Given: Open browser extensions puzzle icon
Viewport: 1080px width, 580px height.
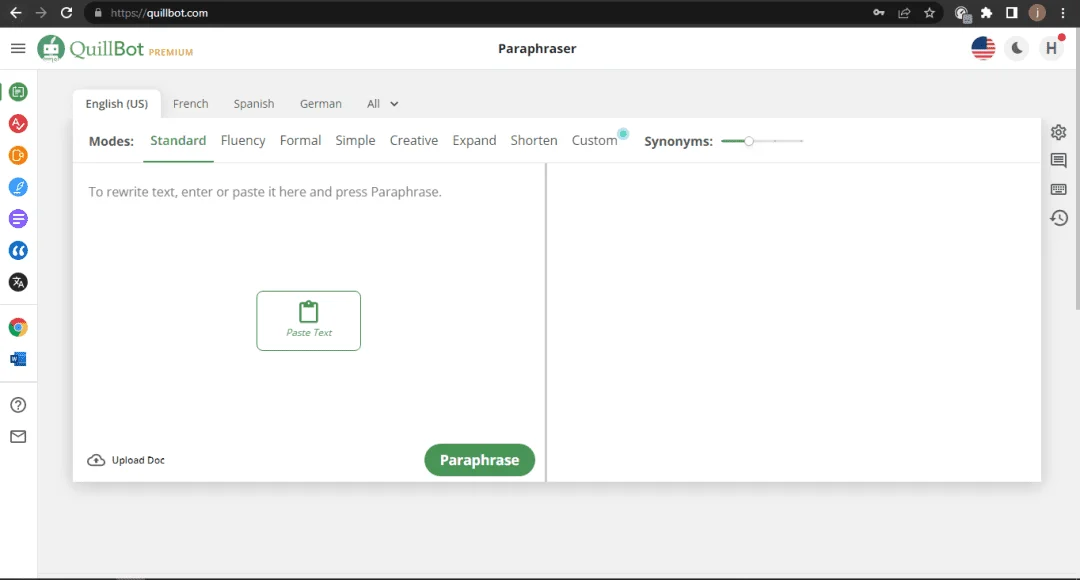Looking at the screenshot, I should (986, 12).
